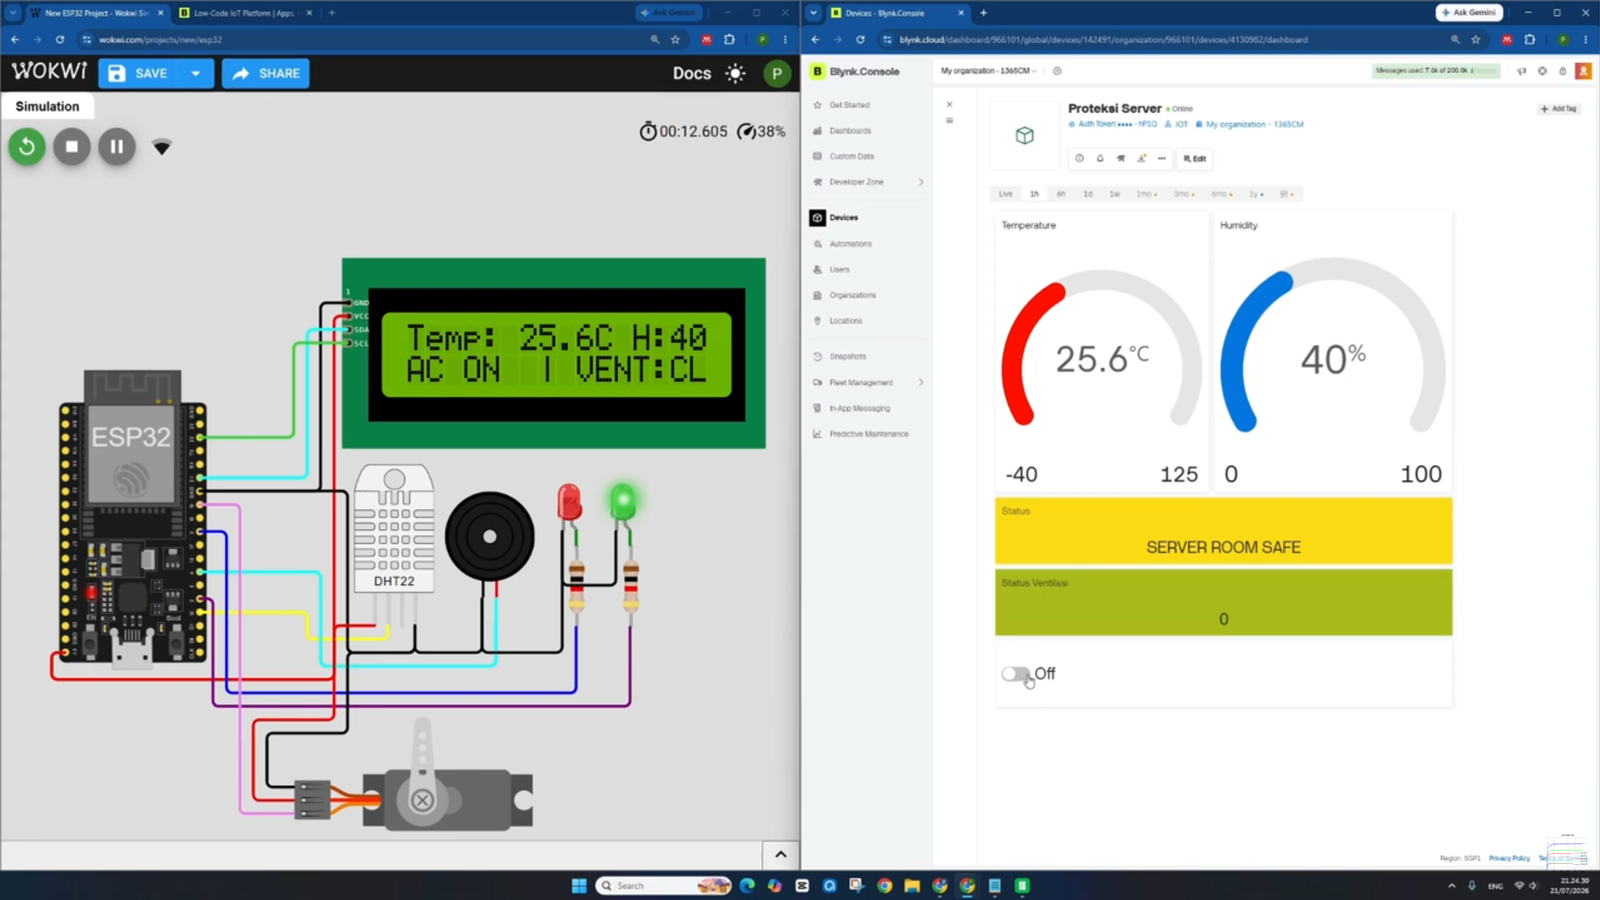The width and height of the screenshot is (1600, 900).
Task: Open the organization dropdown My organization - 1365CM
Action: click(988, 71)
